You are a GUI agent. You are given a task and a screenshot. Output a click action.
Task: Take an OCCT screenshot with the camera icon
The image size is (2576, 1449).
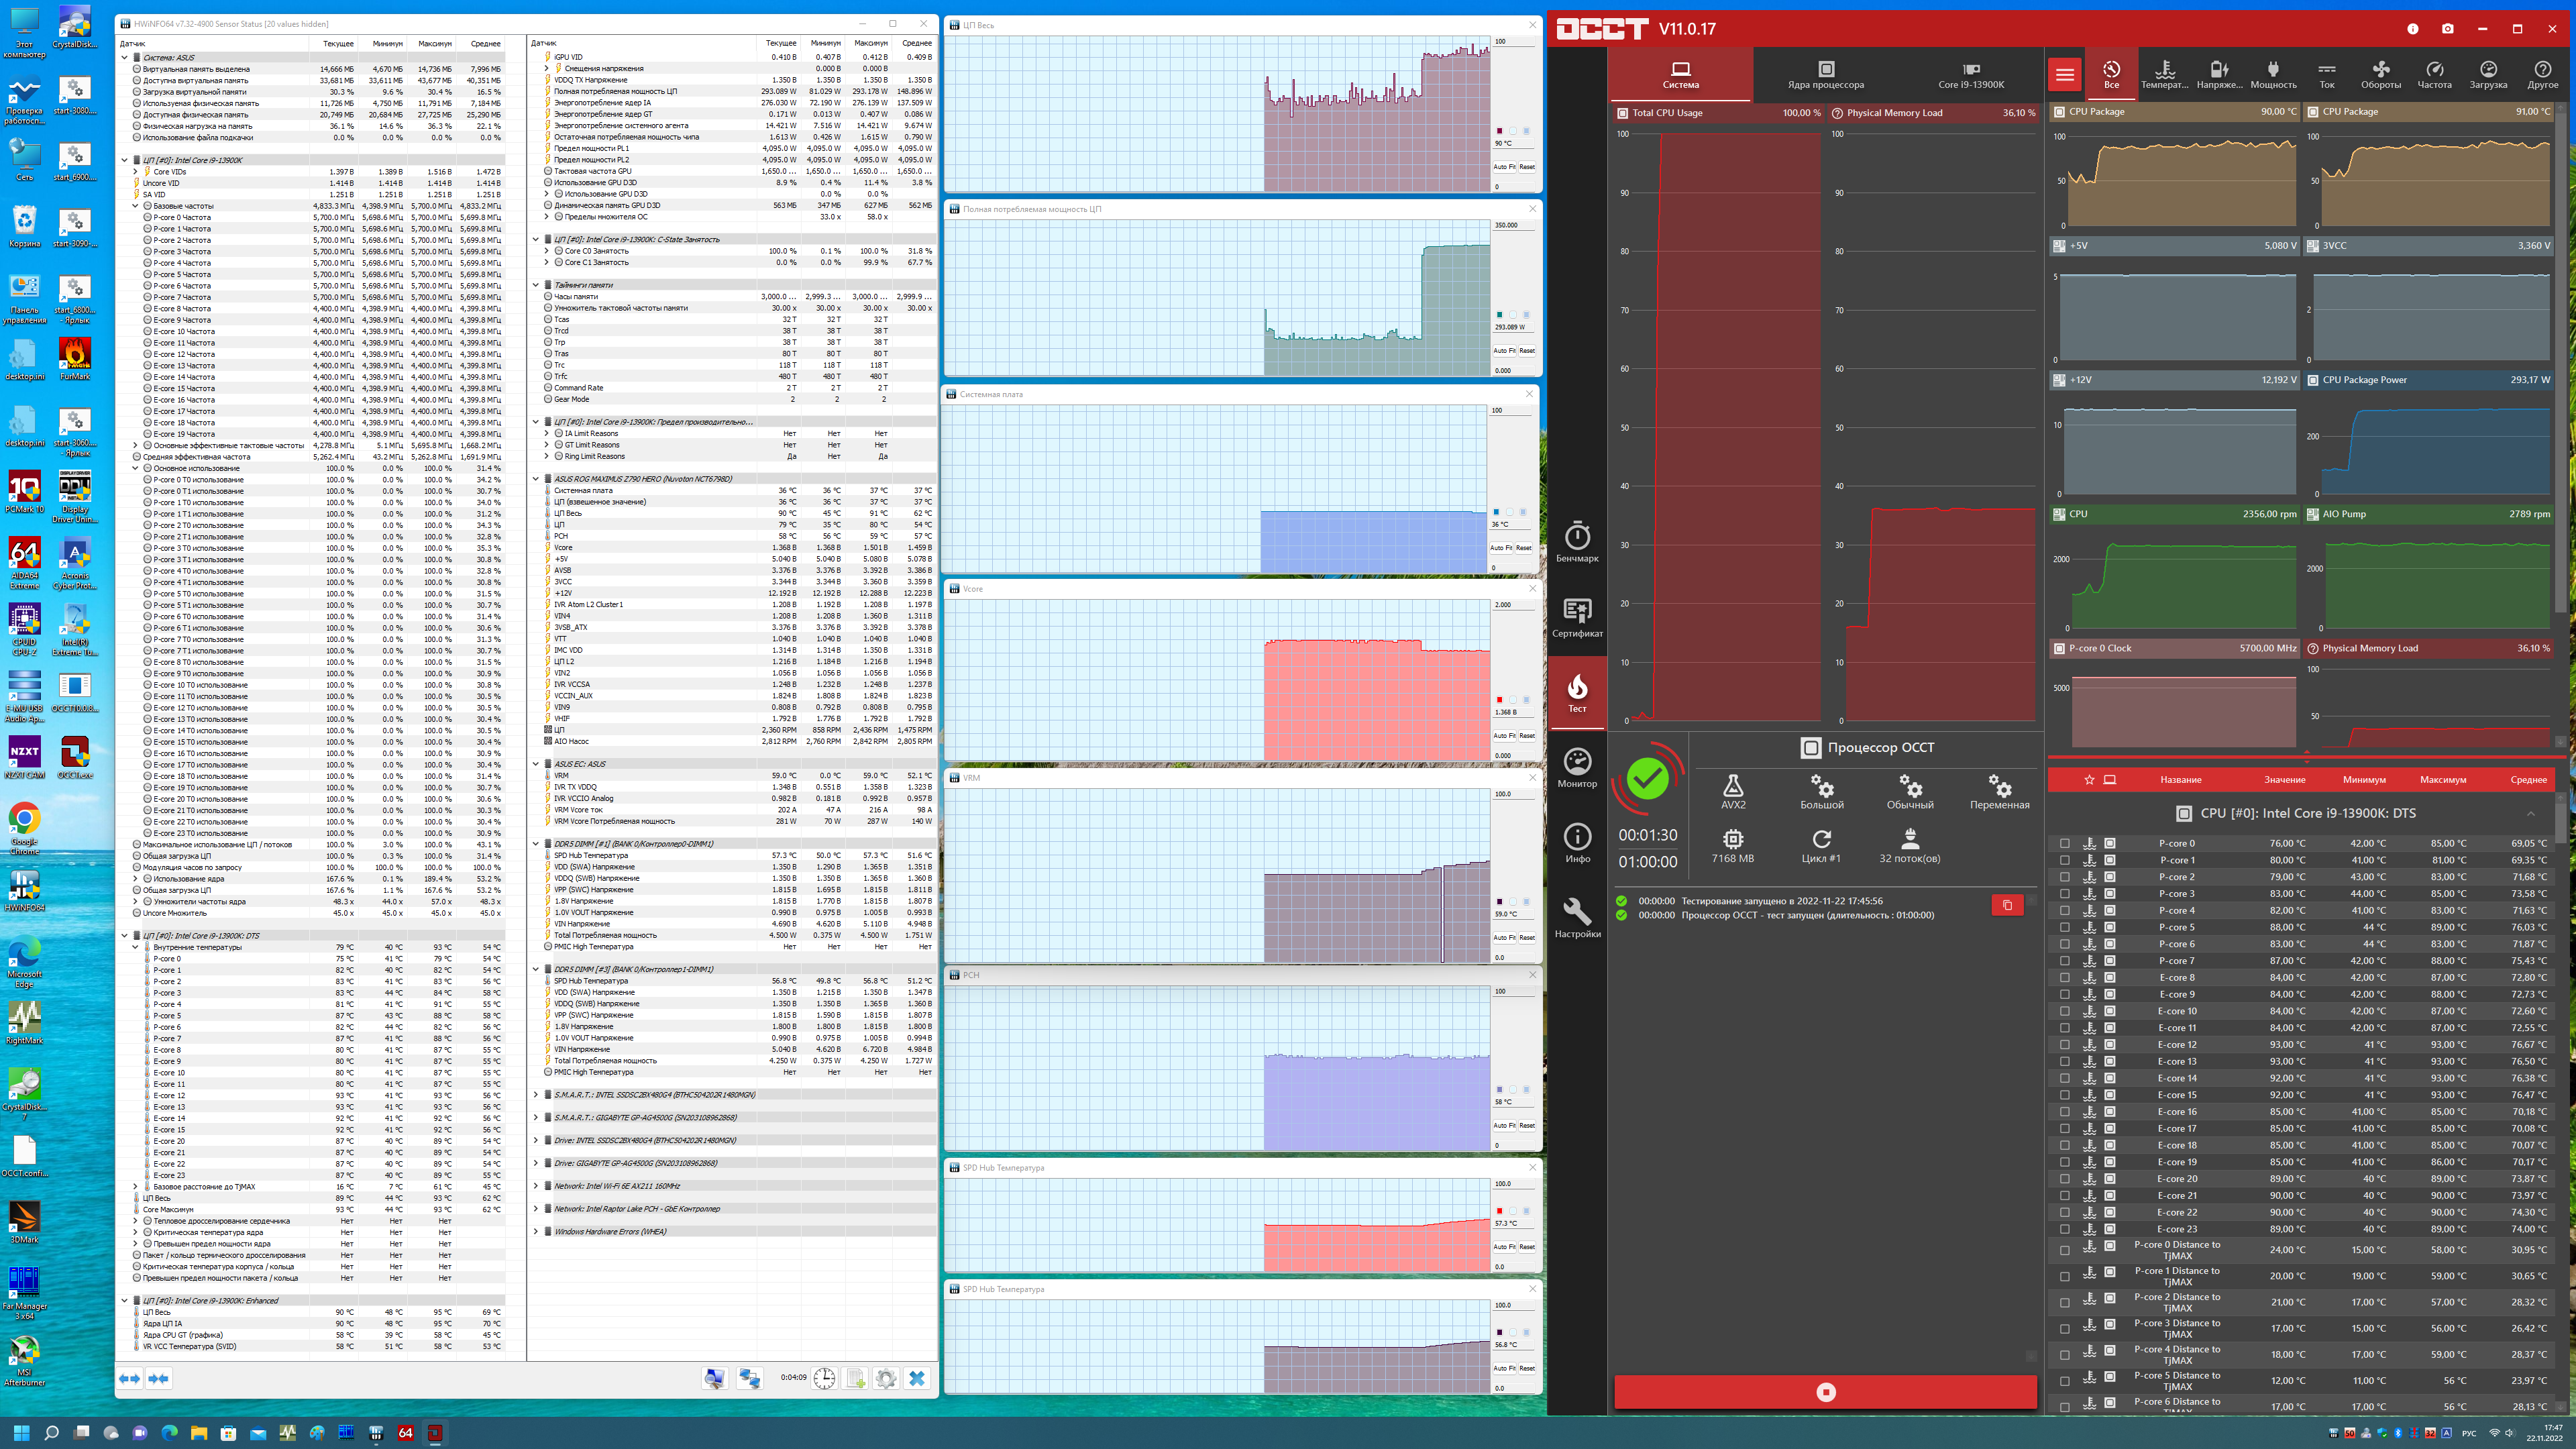pyautogui.click(x=2447, y=29)
